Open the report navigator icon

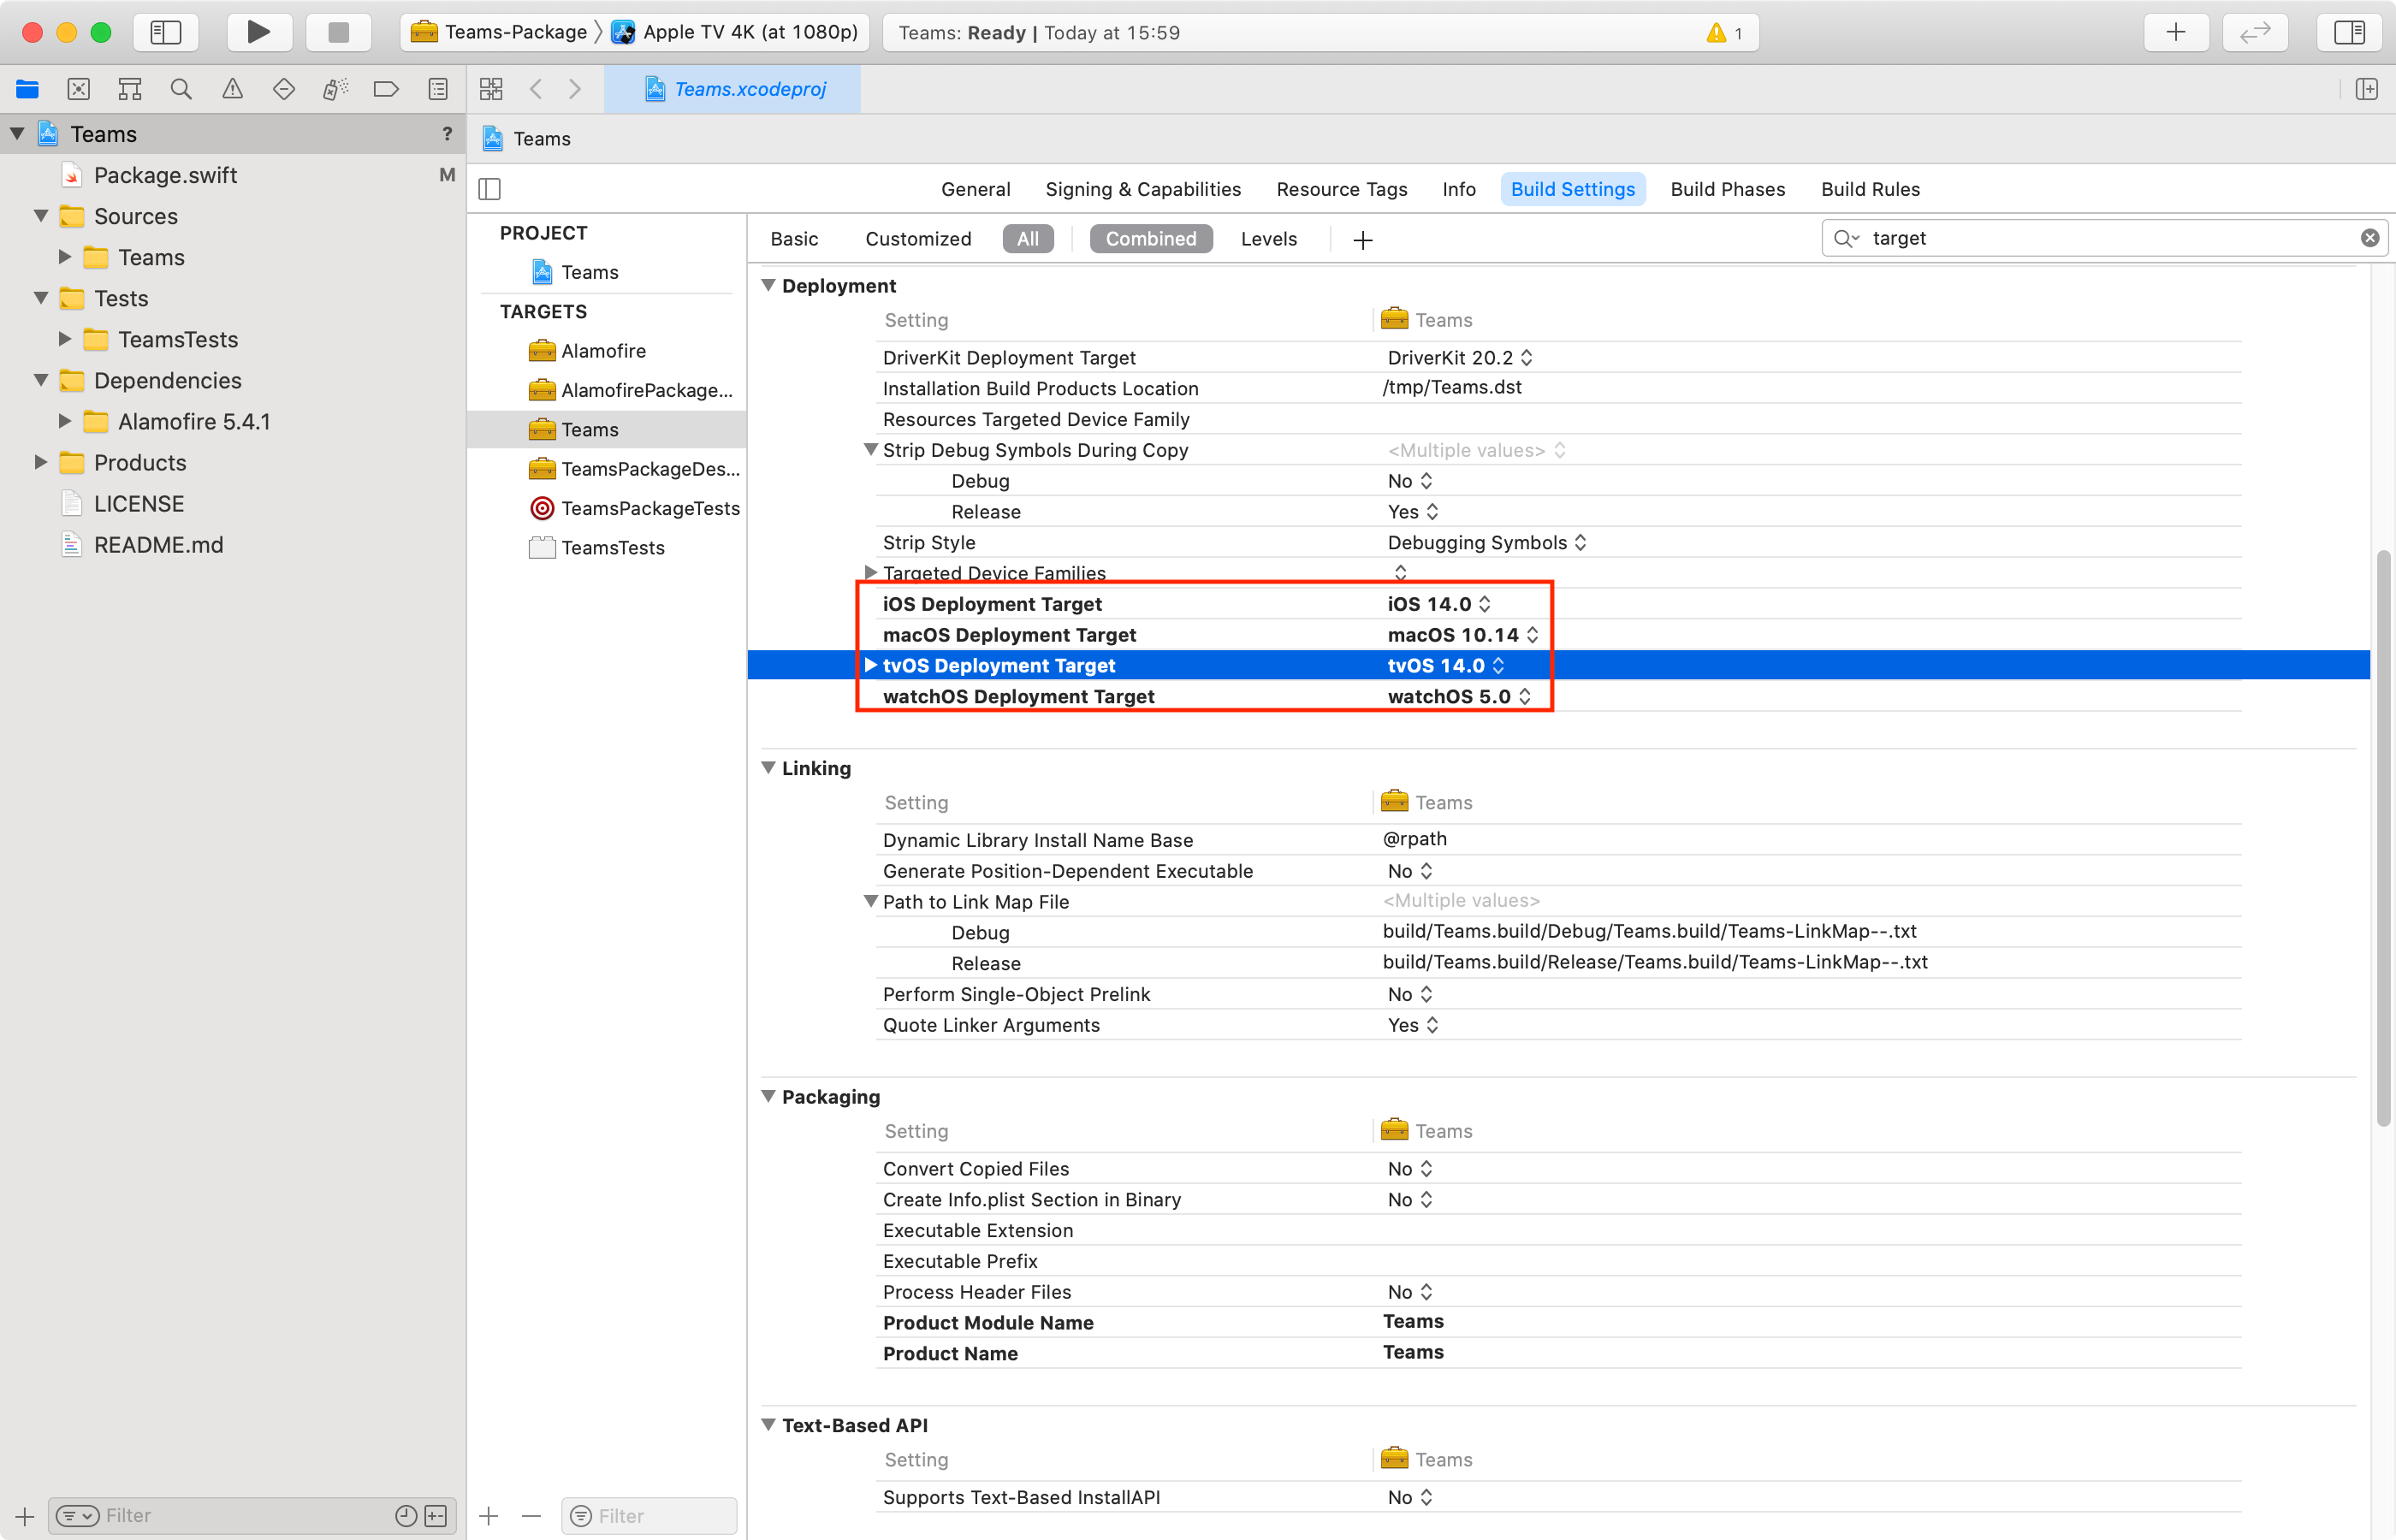click(438, 89)
